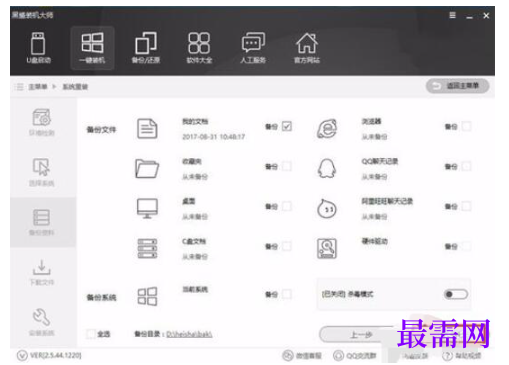
Task: Open 帮助视频 help video
Action: 462,356
